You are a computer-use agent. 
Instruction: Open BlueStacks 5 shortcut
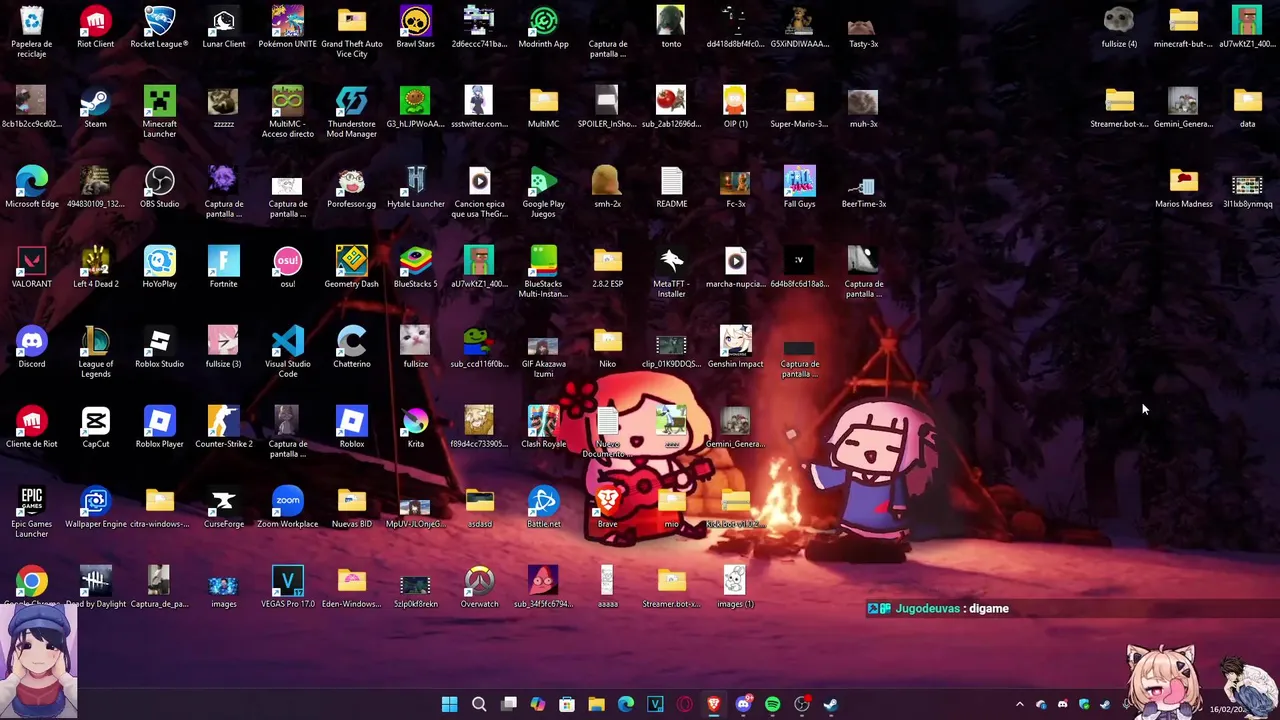[416, 267]
